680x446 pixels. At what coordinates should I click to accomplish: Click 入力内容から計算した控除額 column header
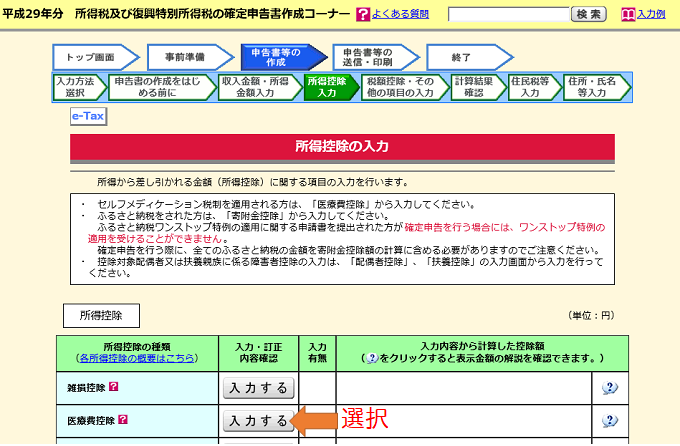click(482, 353)
